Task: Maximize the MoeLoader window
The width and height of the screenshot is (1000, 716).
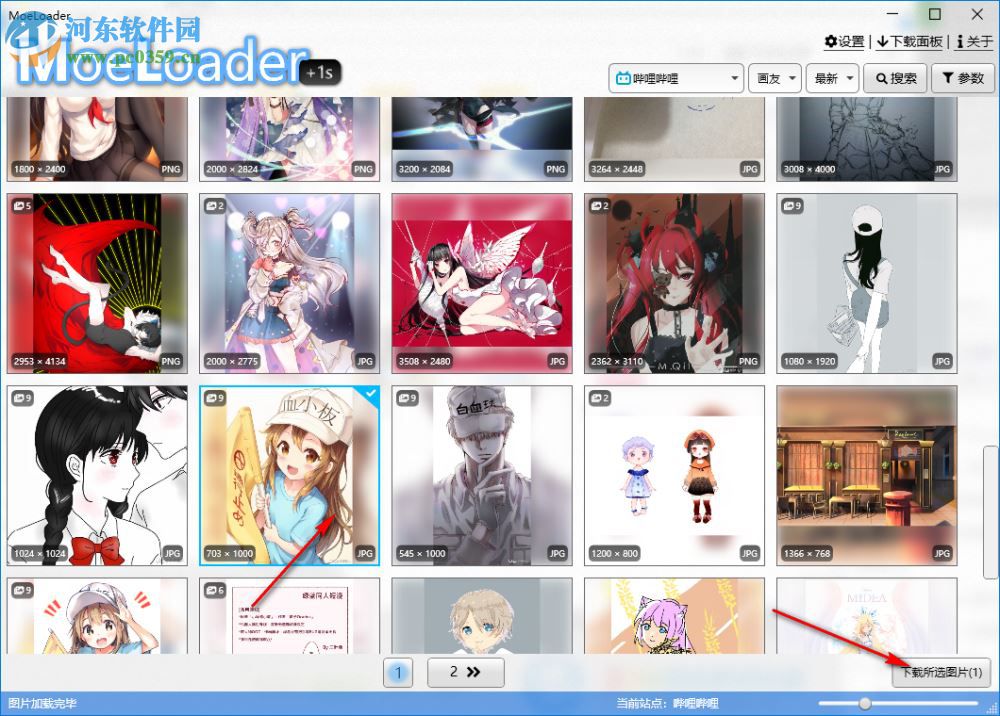Action: pos(934,14)
